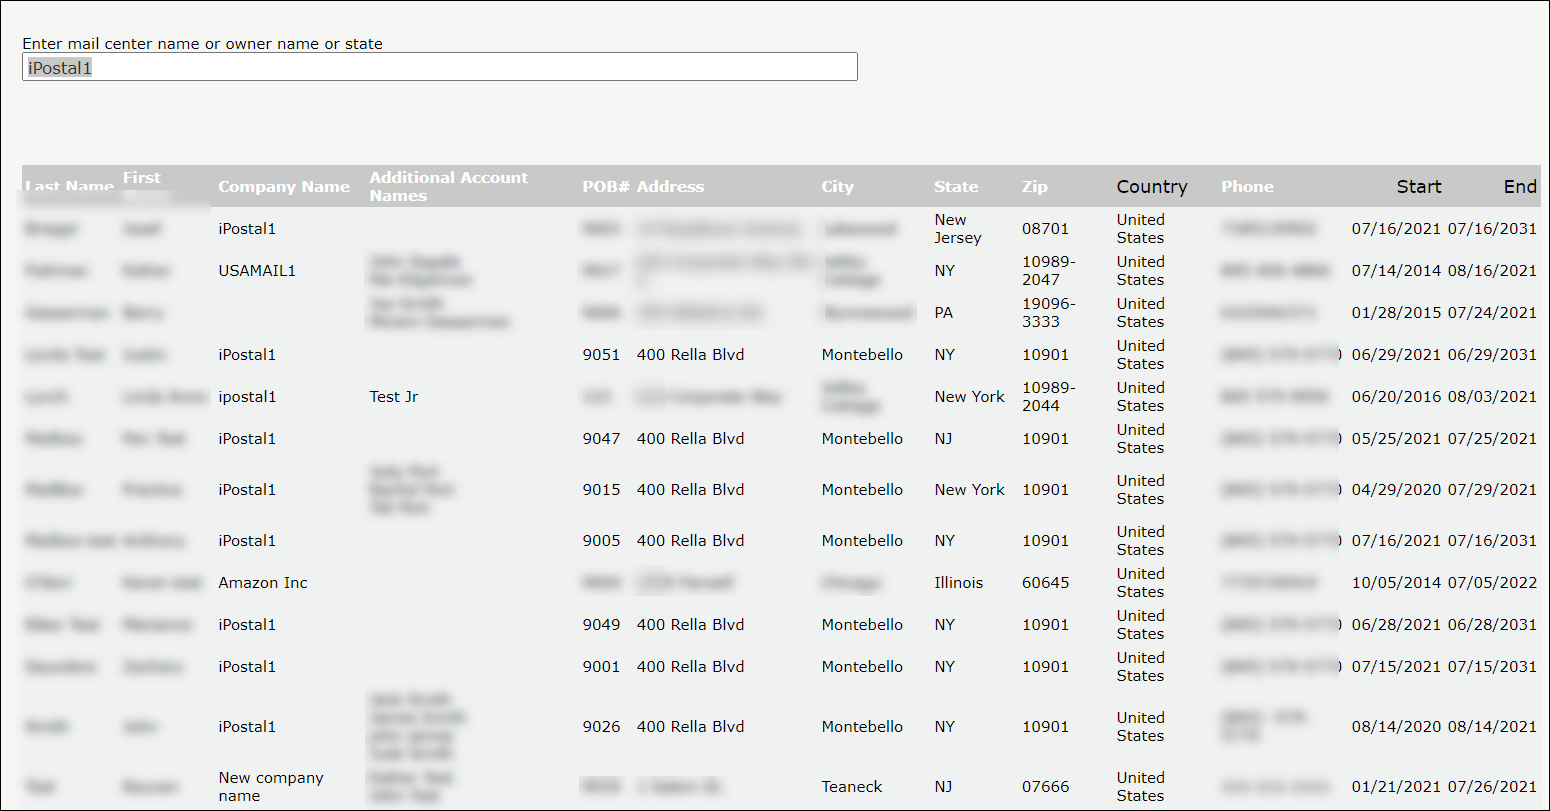Click the Additional Account Names column header

pyautogui.click(x=448, y=187)
